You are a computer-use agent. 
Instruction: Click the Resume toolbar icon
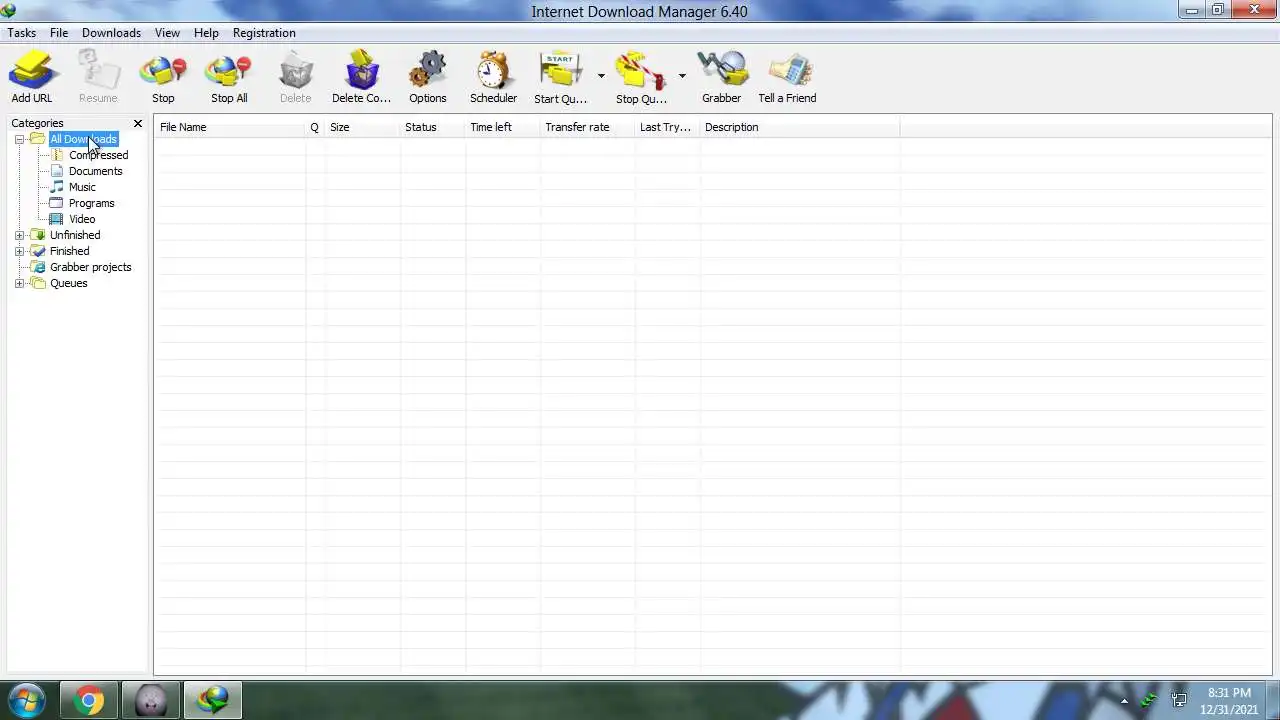click(x=98, y=72)
